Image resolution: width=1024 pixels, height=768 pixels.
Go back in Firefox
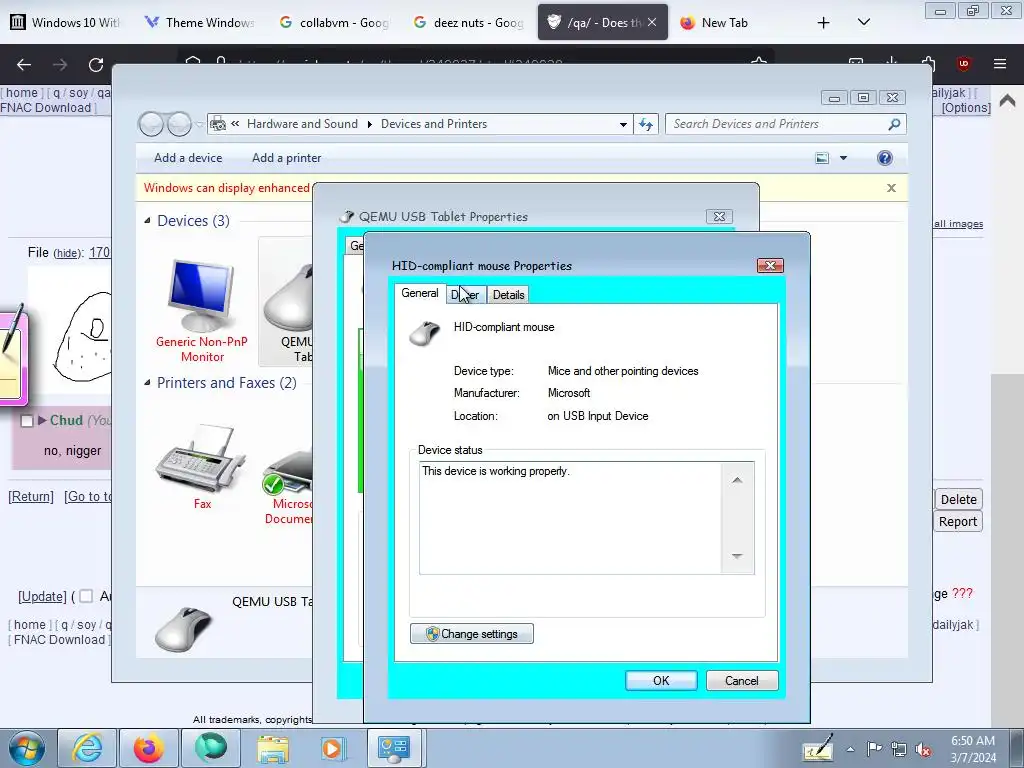[24, 64]
